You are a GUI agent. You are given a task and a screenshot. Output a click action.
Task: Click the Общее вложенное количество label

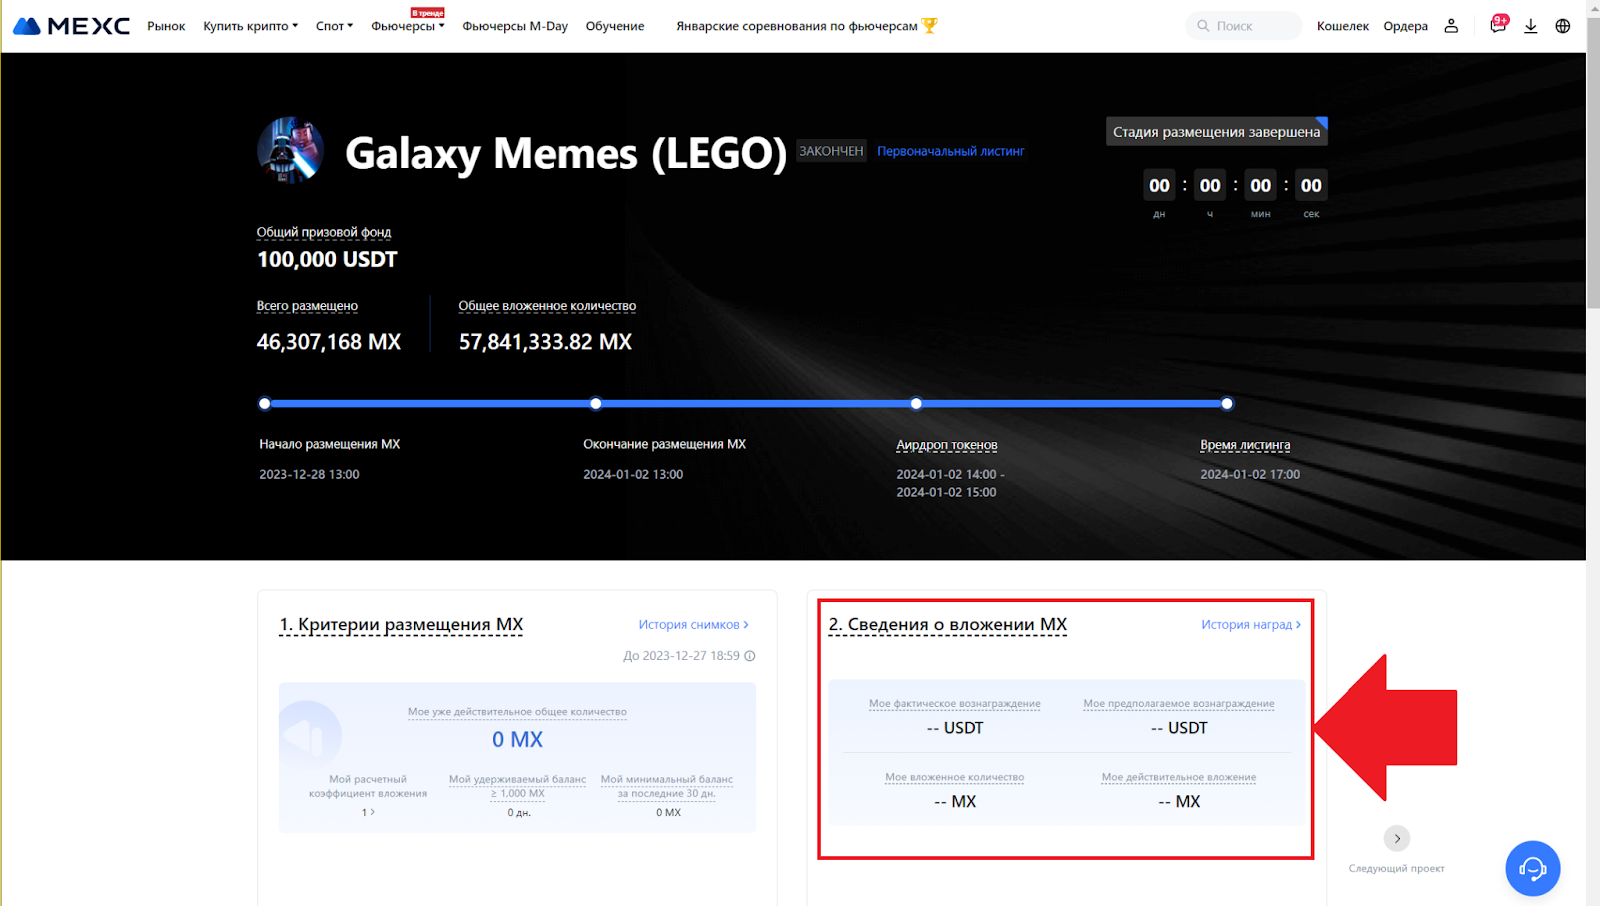click(x=547, y=306)
